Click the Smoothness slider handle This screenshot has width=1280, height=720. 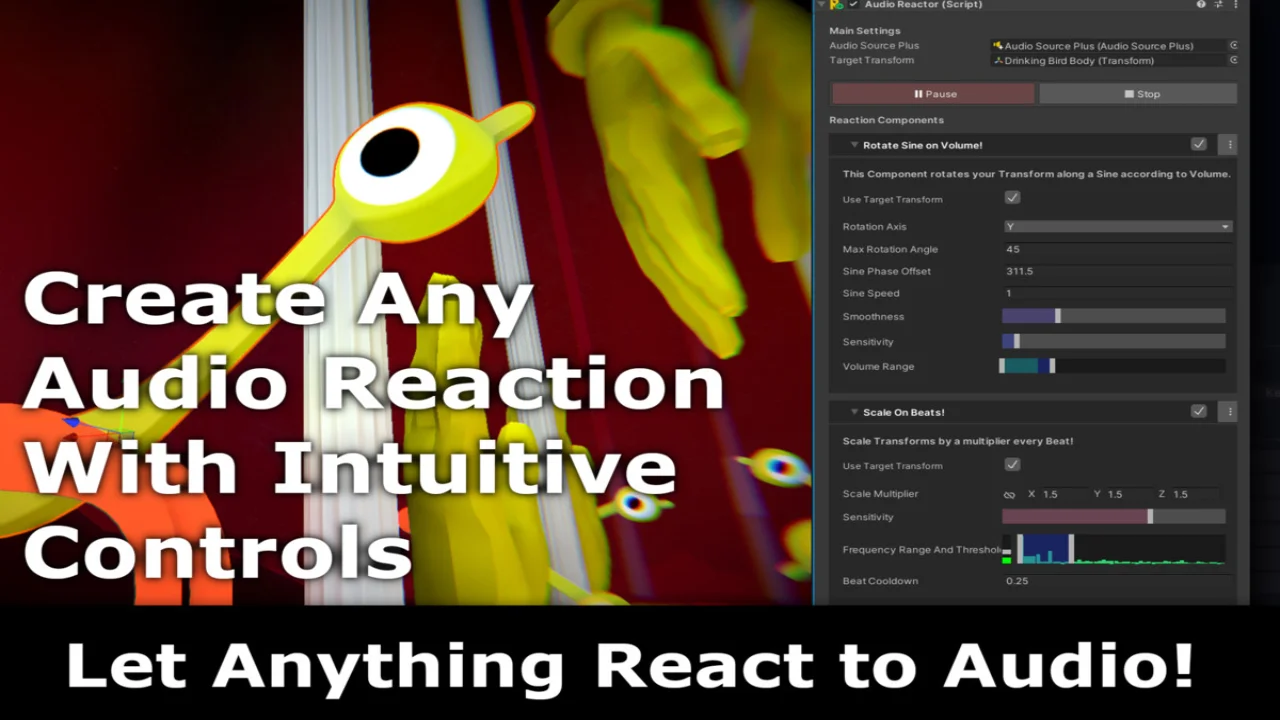1057,317
